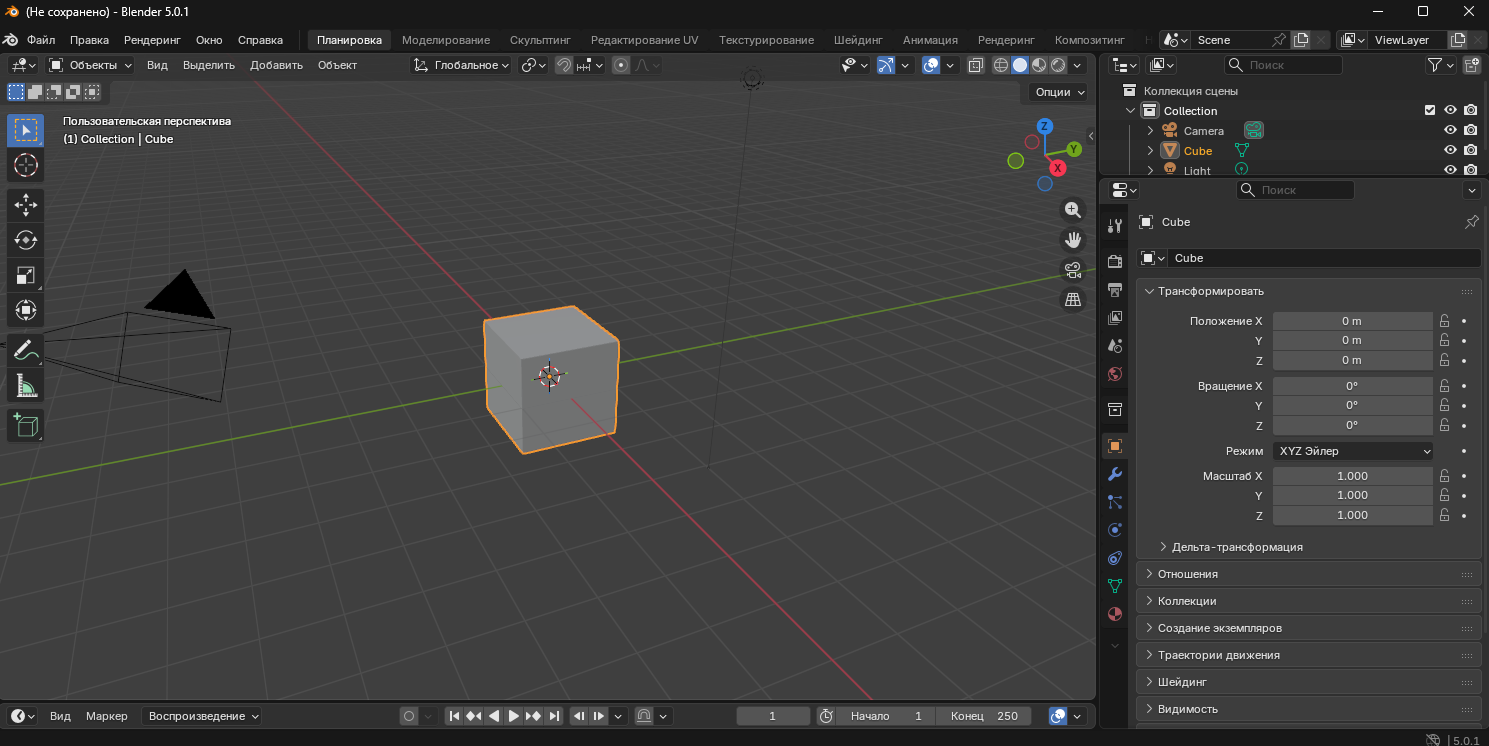Viewport: 1489px width, 746px height.
Task: Switch to the Скульптинг workspace tab
Action: (x=540, y=40)
